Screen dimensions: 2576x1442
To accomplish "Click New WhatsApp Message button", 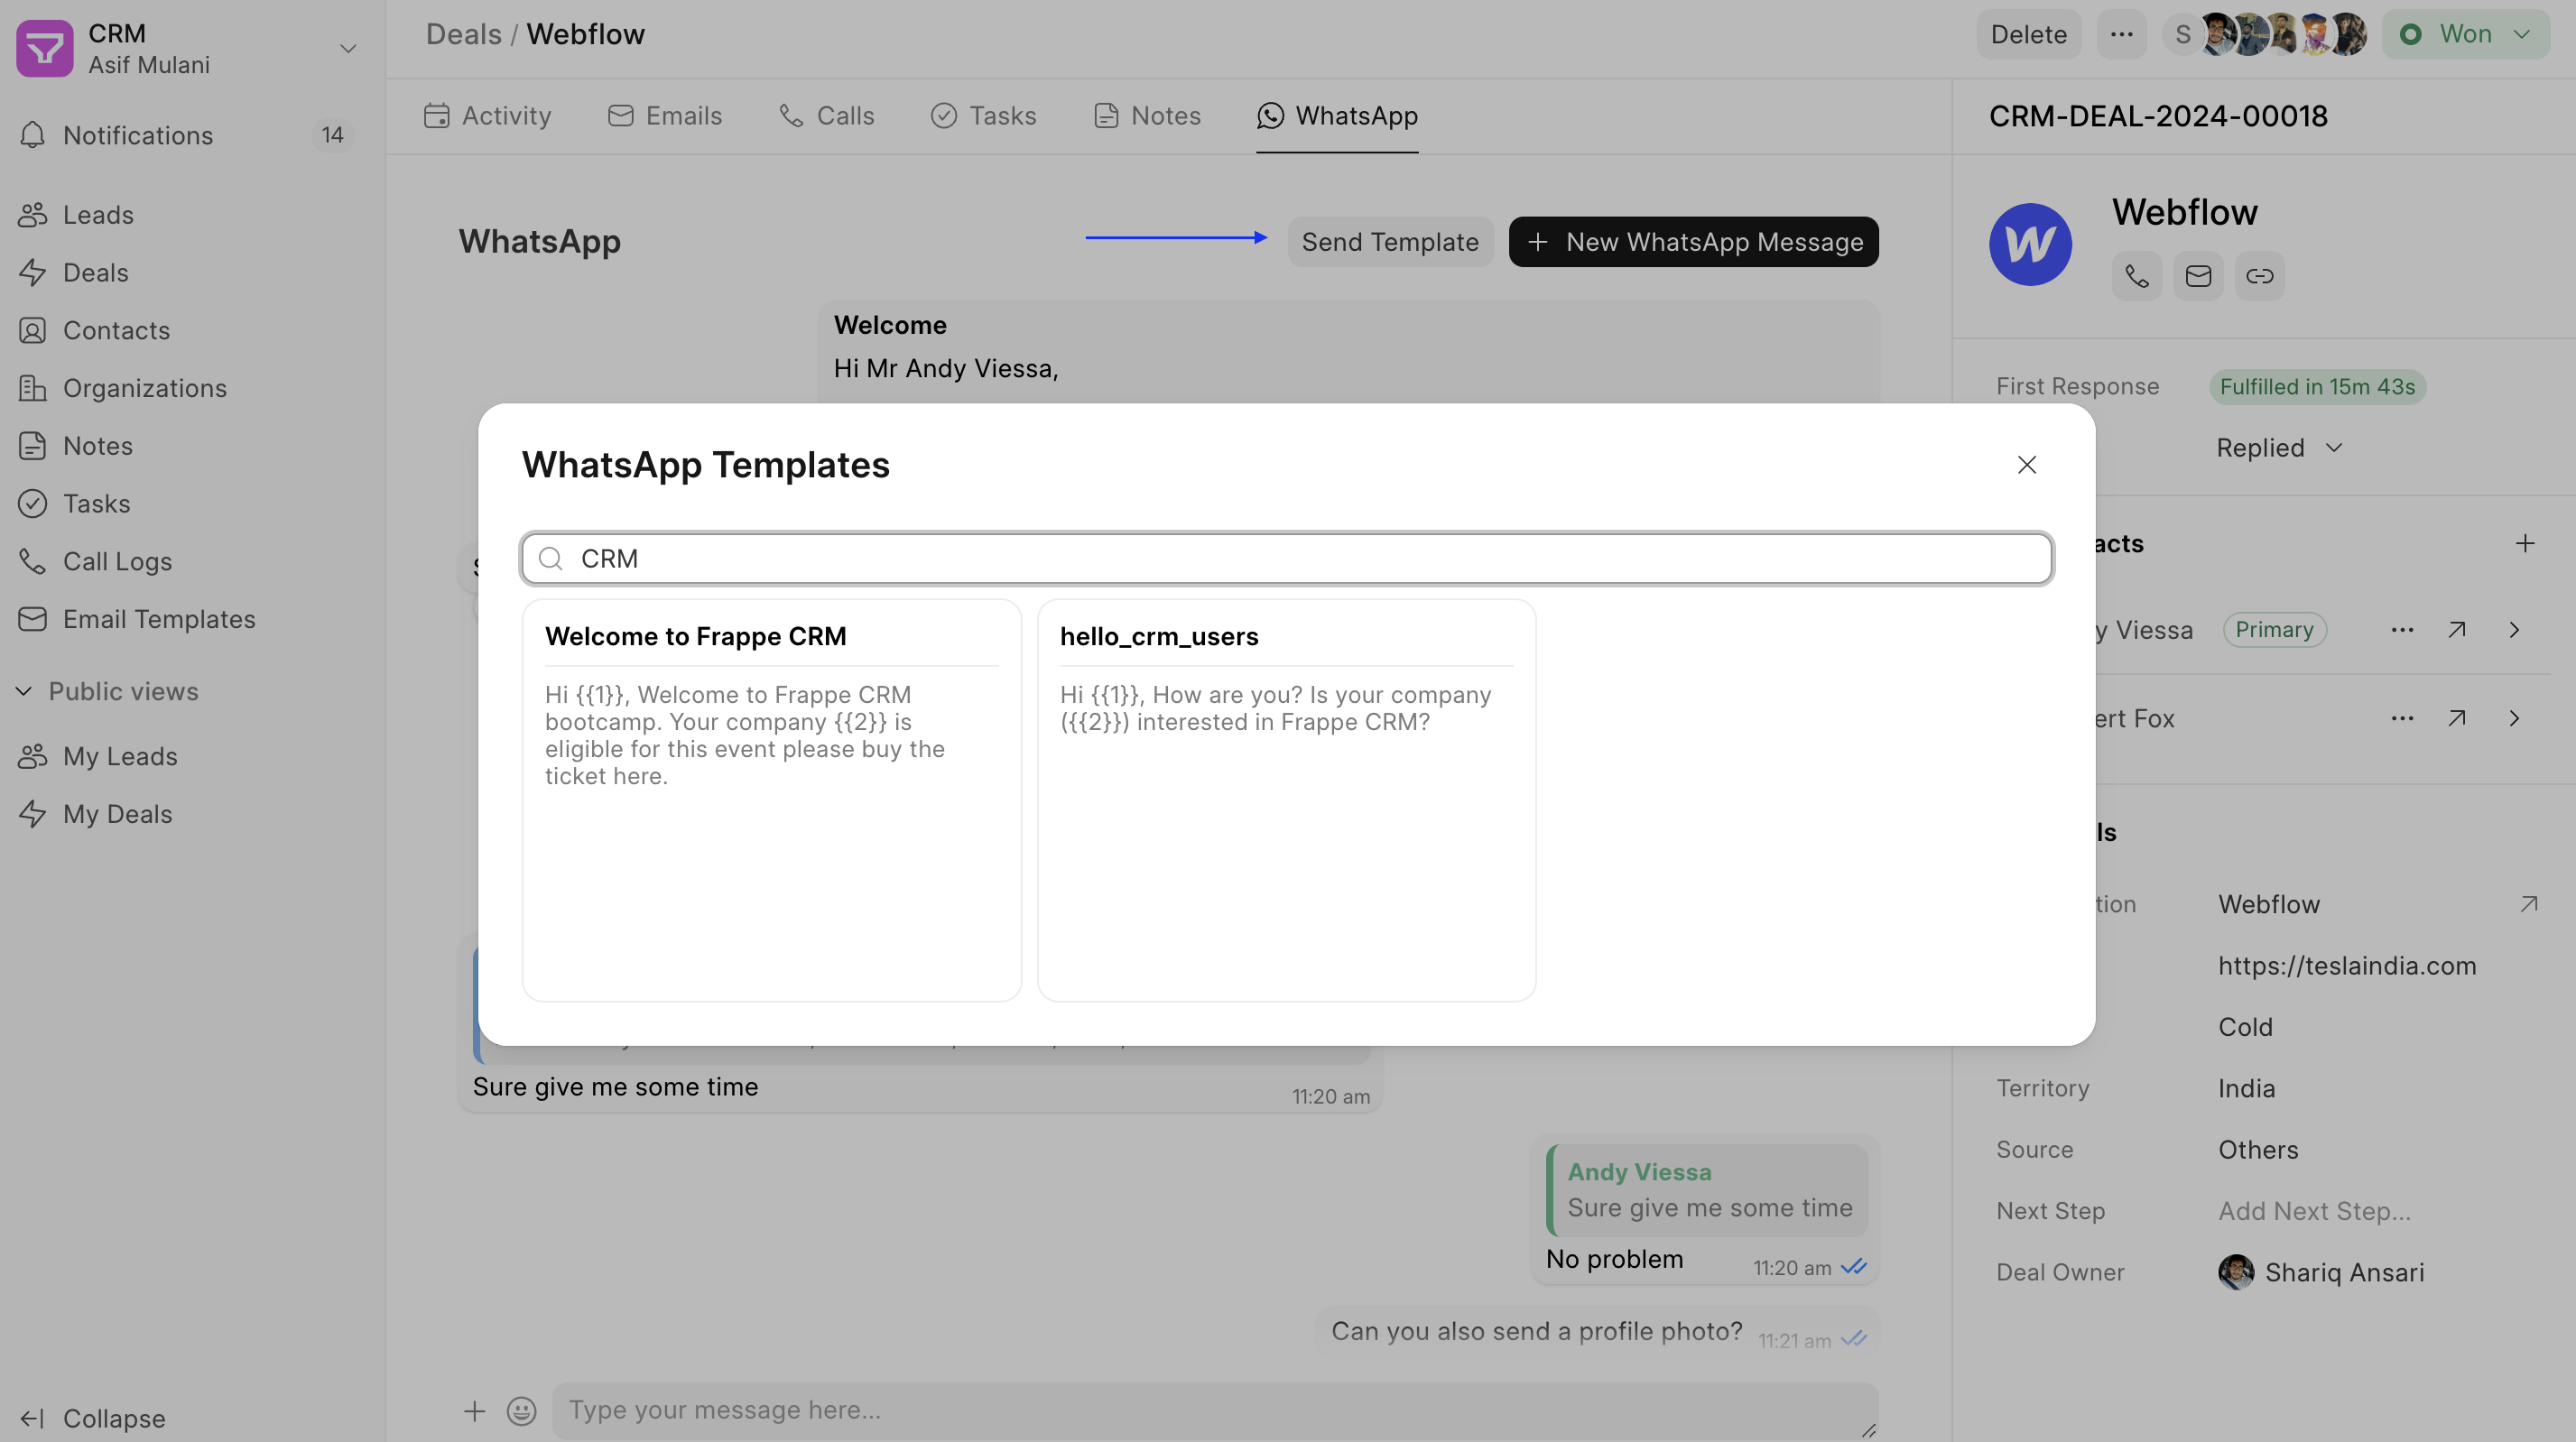I will [x=1694, y=242].
